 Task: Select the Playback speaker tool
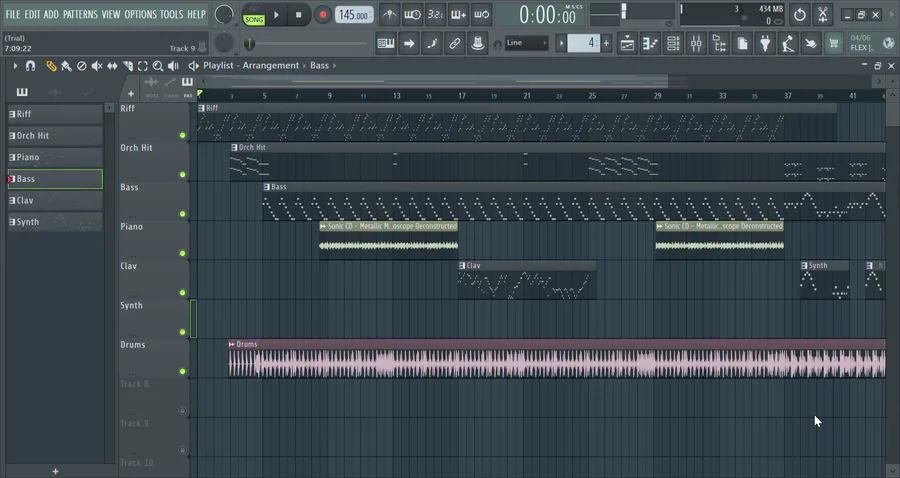(x=173, y=66)
